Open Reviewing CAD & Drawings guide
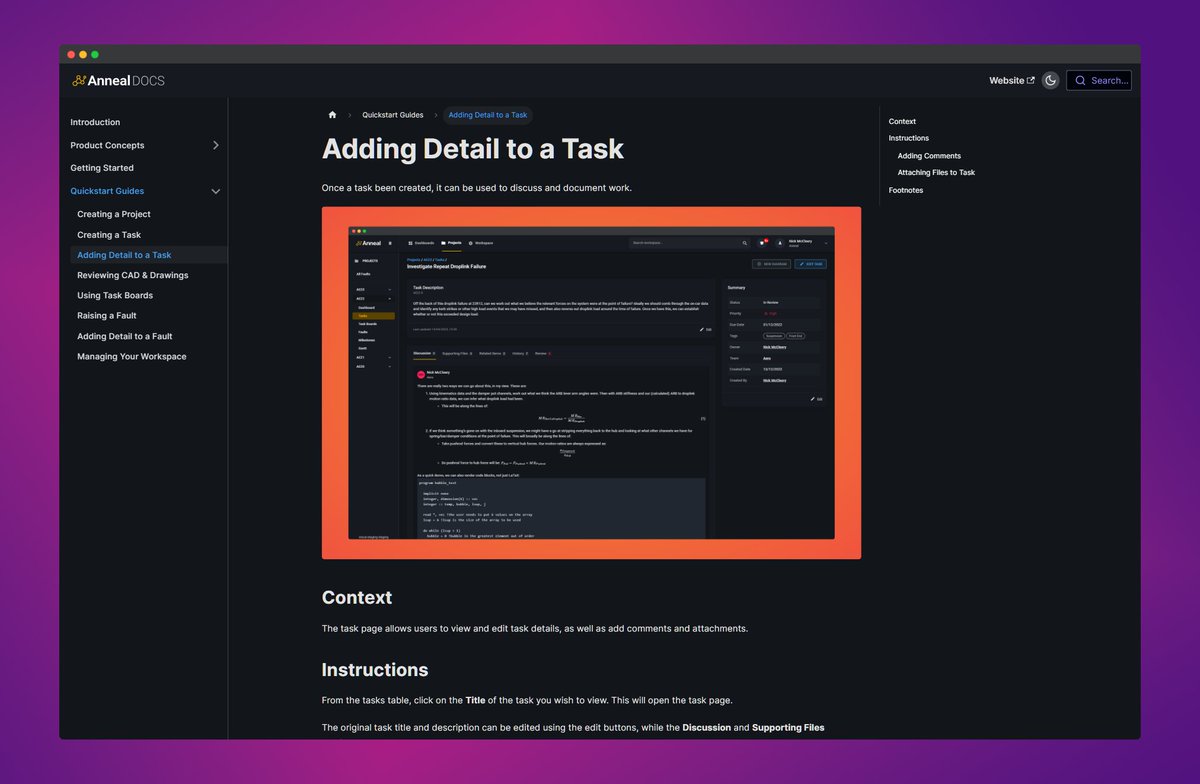Screen dimensions: 1200x784 coord(133,275)
